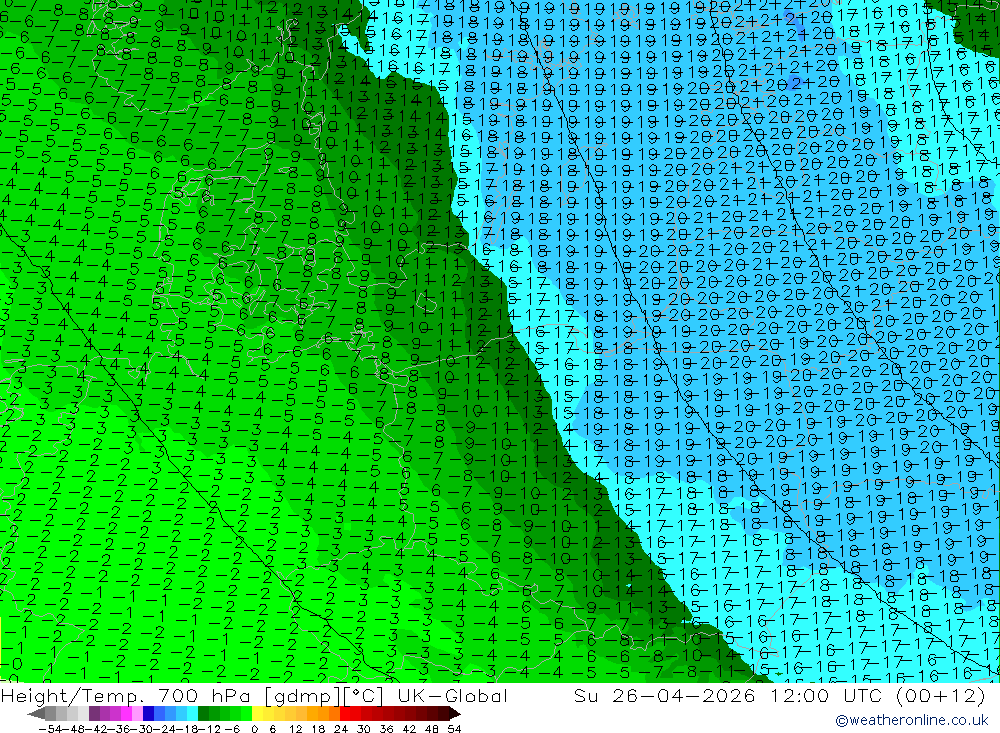Click the dark maroon right arrow end of color scale
The height and width of the screenshot is (733, 1000).
pos(454,714)
